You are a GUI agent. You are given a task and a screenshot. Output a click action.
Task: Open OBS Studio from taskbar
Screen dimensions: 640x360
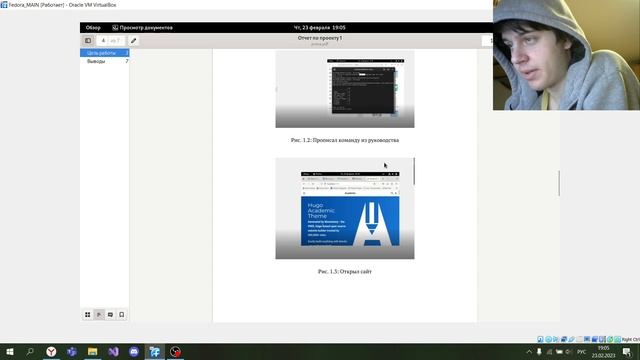click(176, 351)
